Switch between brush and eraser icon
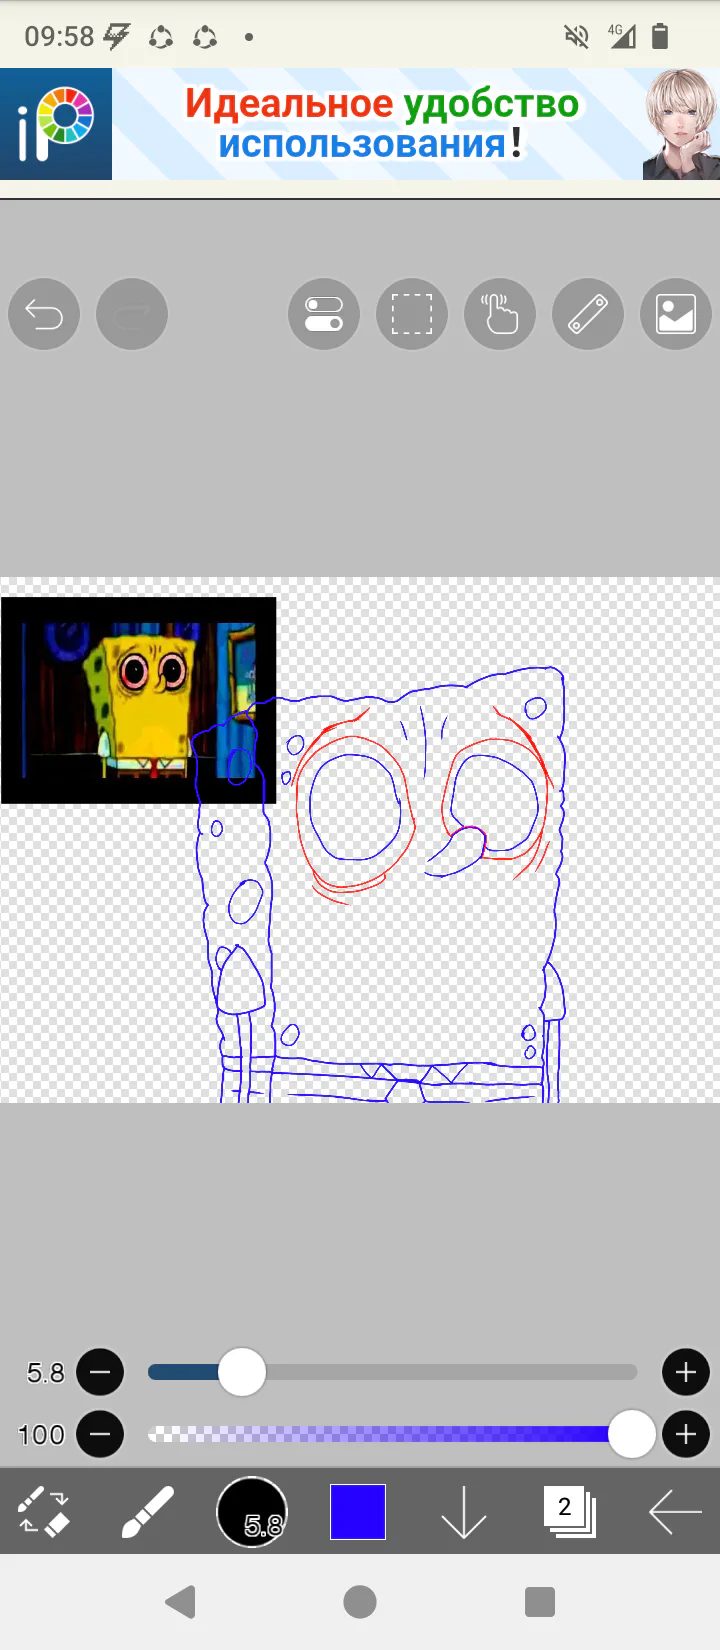 [44, 1511]
